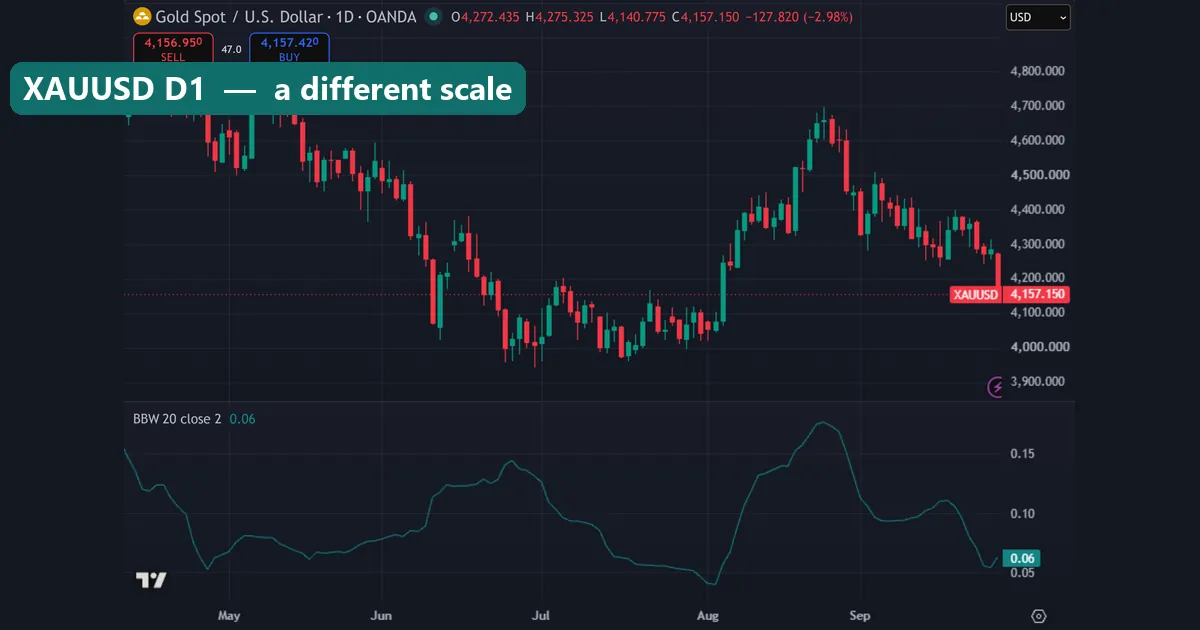Click the Jun time axis label

380,616
